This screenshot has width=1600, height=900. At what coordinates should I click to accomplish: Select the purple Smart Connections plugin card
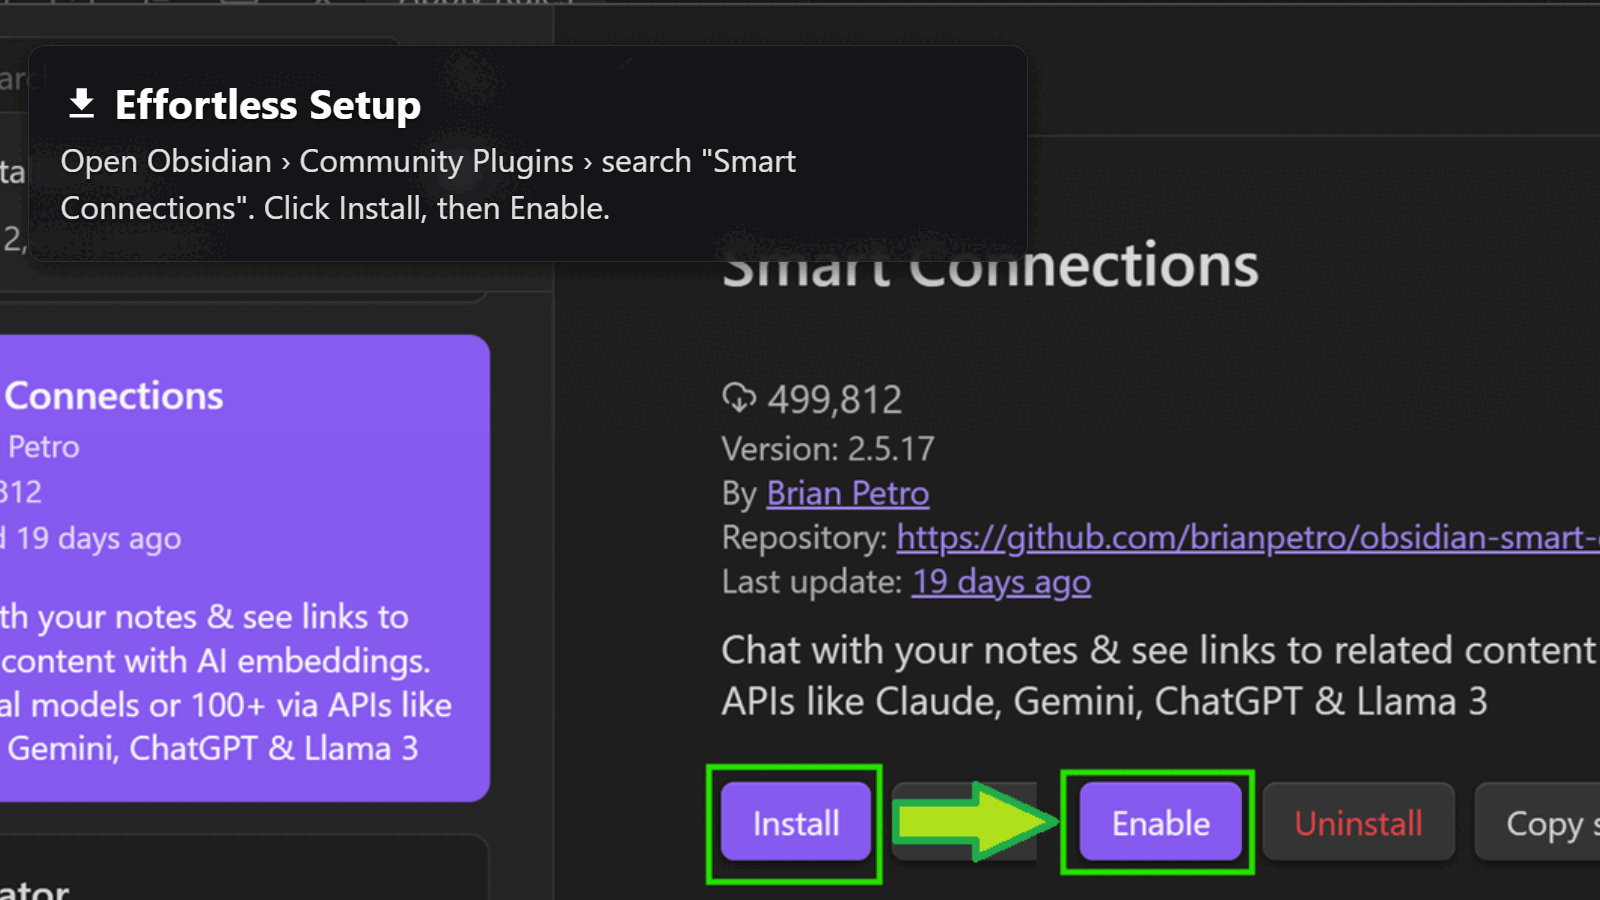coord(240,565)
